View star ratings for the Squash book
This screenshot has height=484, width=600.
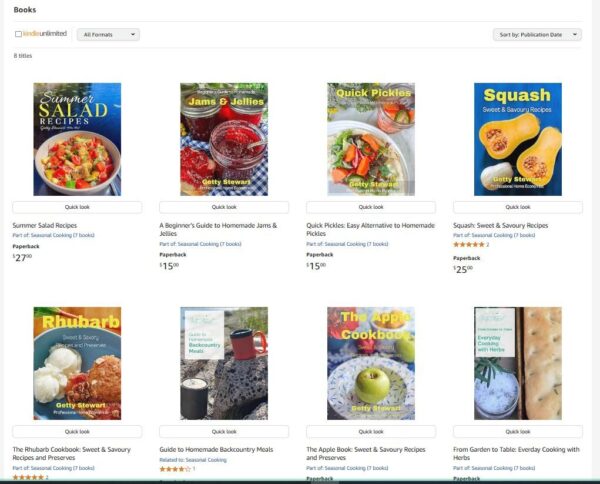point(469,244)
